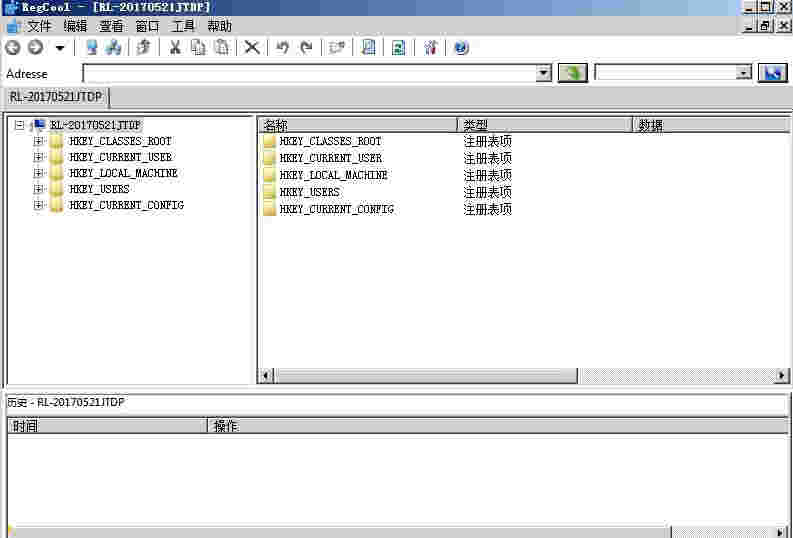Screen dimensions: 793x538
Task: Expand HKEY_USERS in the tree
Action: coord(37,189)
